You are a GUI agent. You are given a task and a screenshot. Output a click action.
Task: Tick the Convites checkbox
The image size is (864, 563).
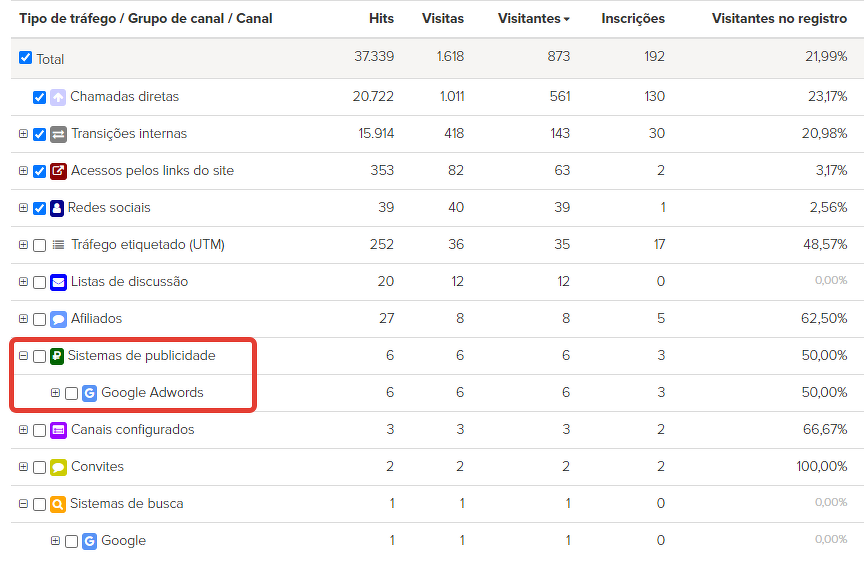(39, 467)
